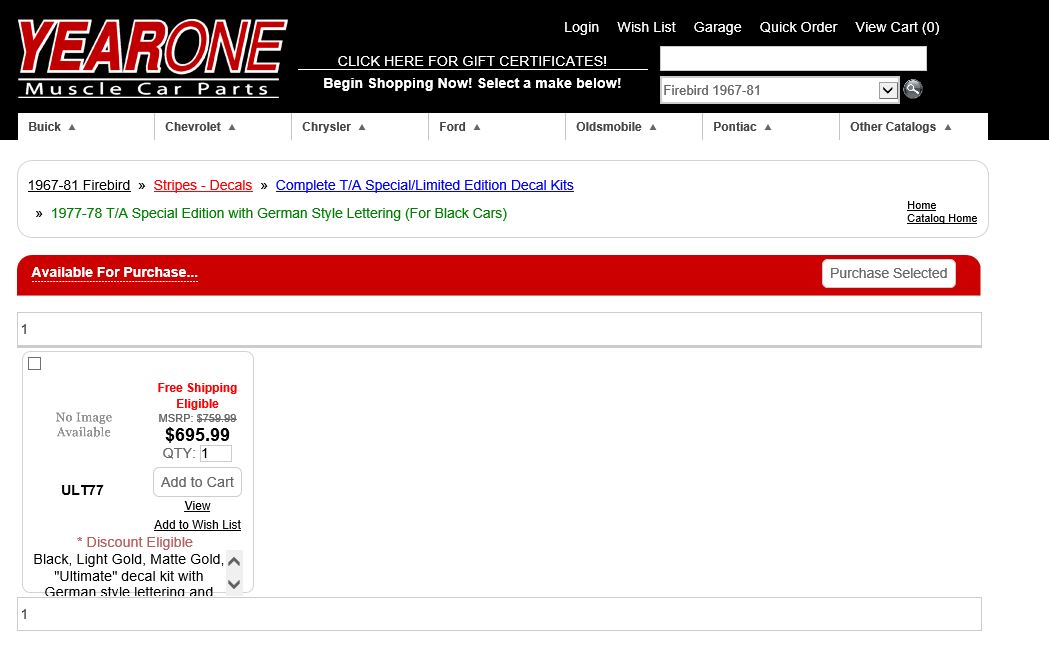Expand the Ford make menu
This screenshot has width=1049, height=661.
pos(460,127)
